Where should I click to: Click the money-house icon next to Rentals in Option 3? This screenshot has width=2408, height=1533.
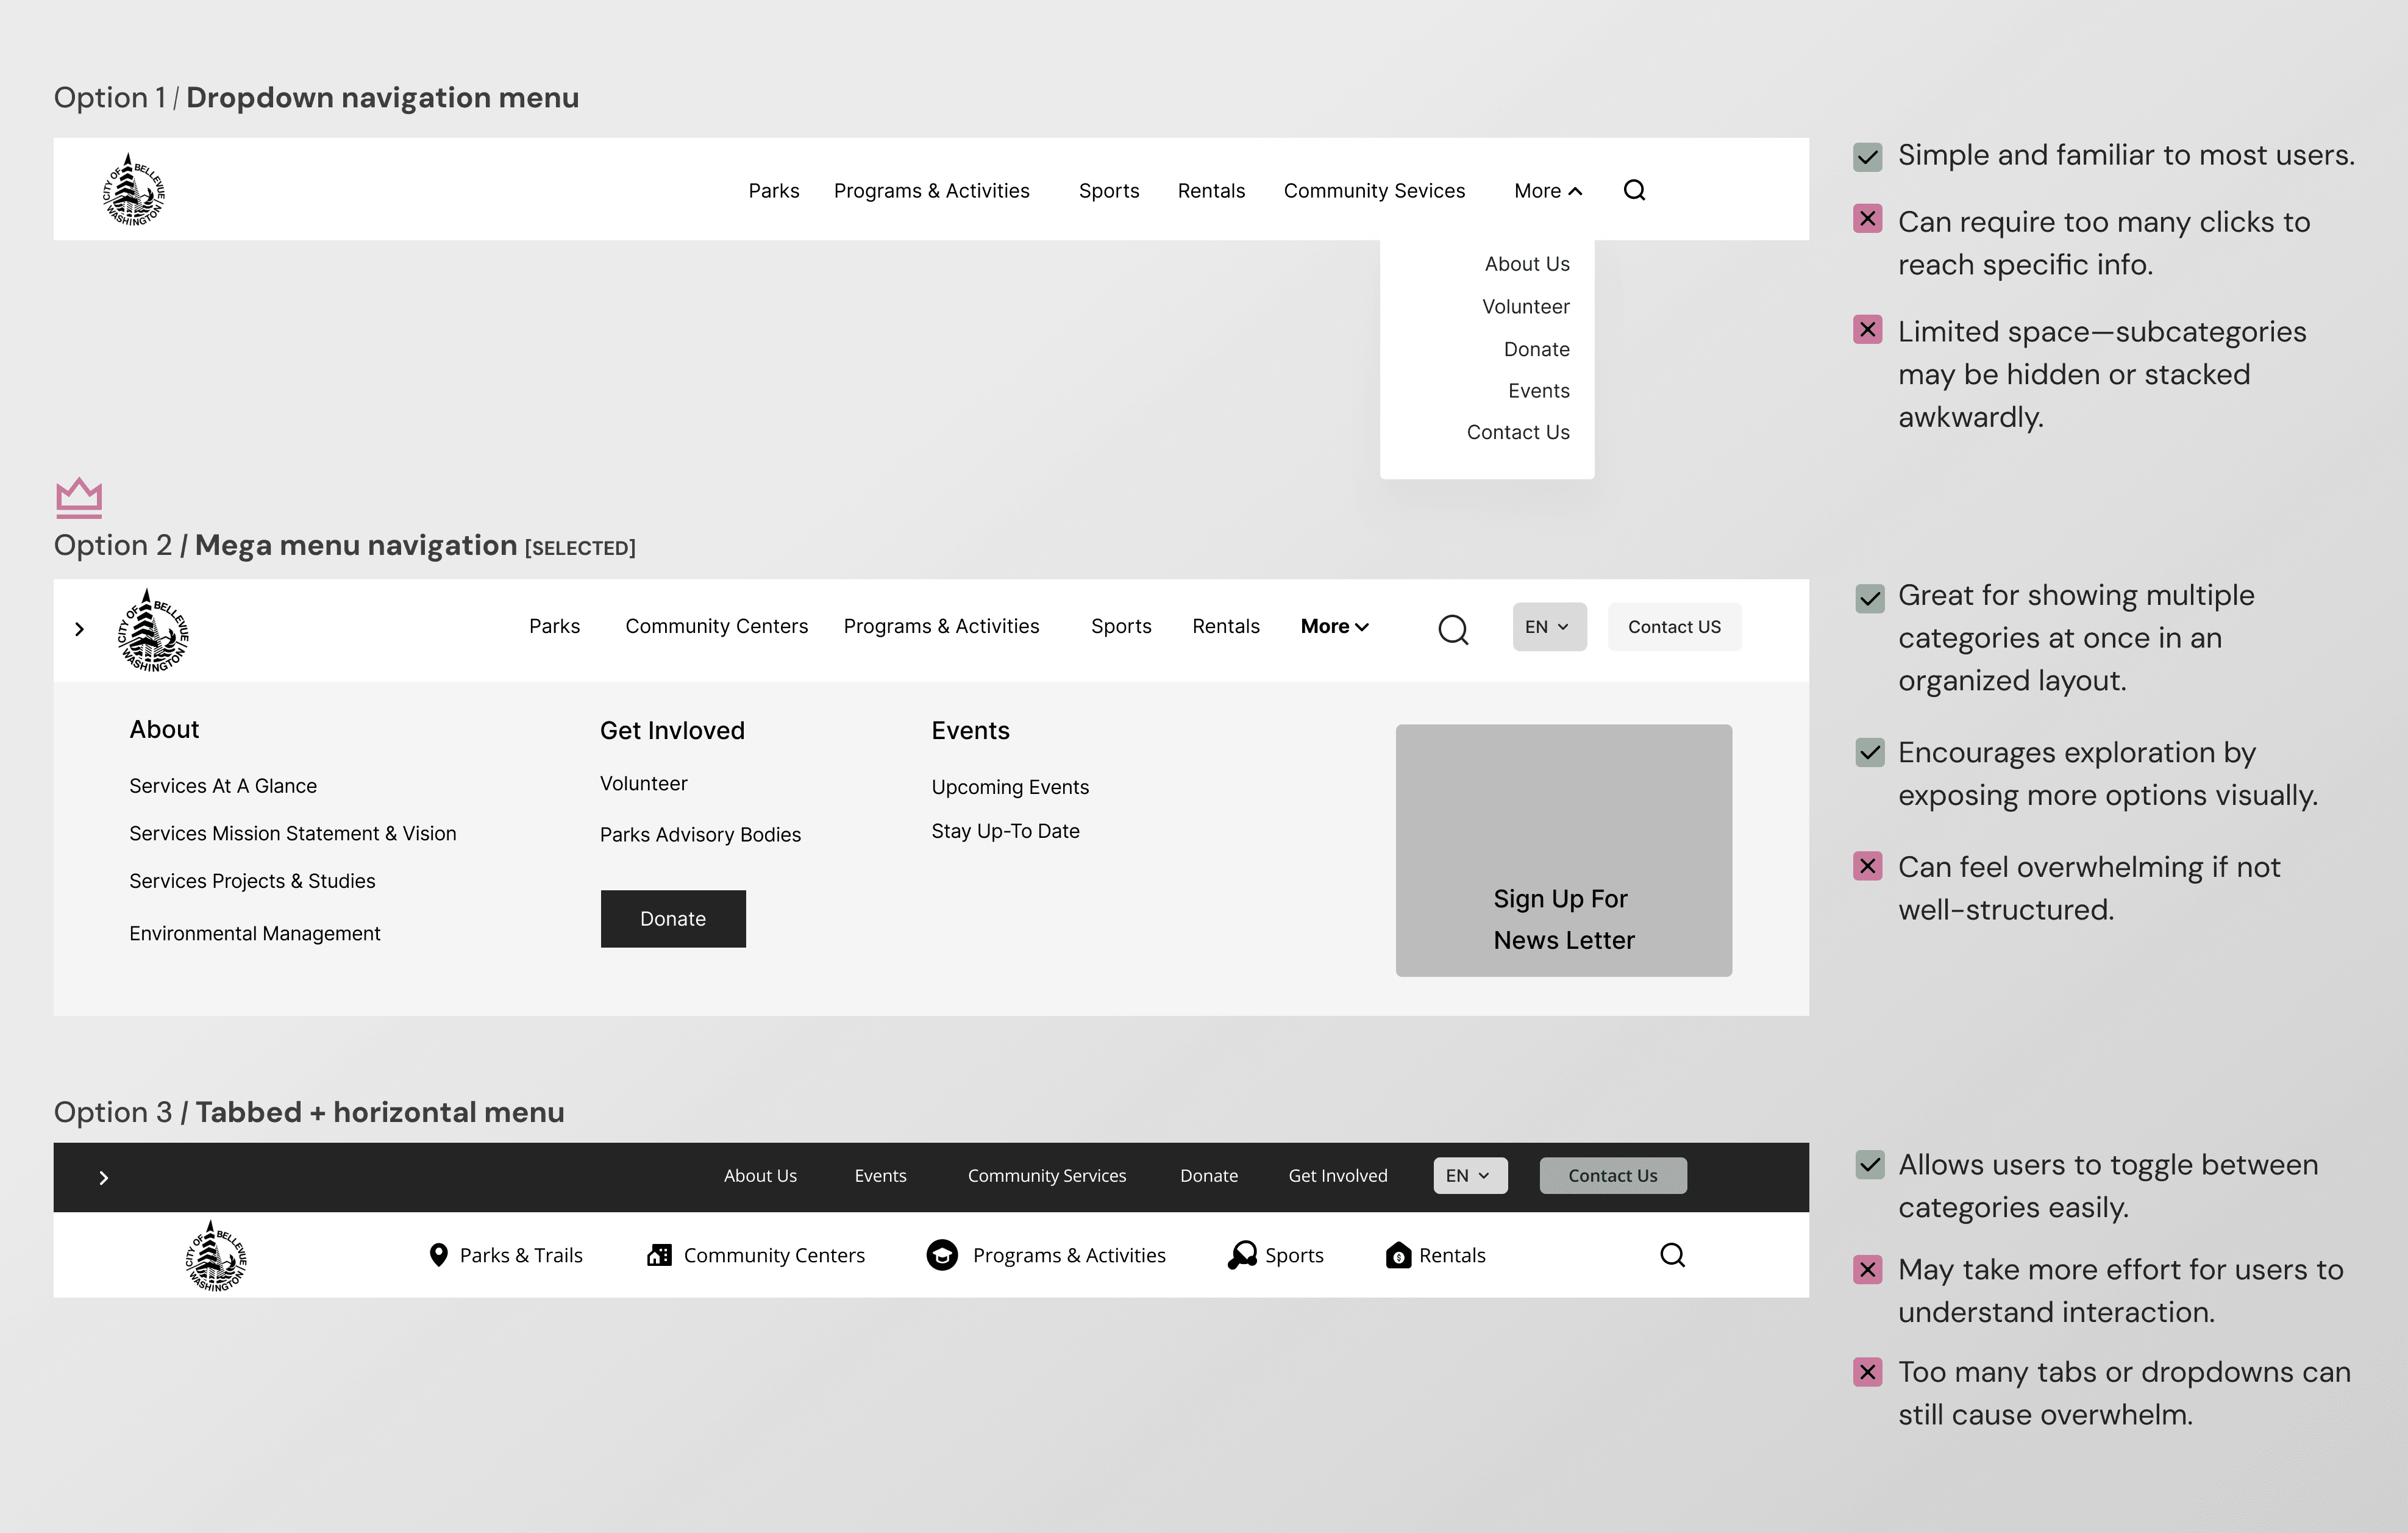(x=1398, y=1255)
